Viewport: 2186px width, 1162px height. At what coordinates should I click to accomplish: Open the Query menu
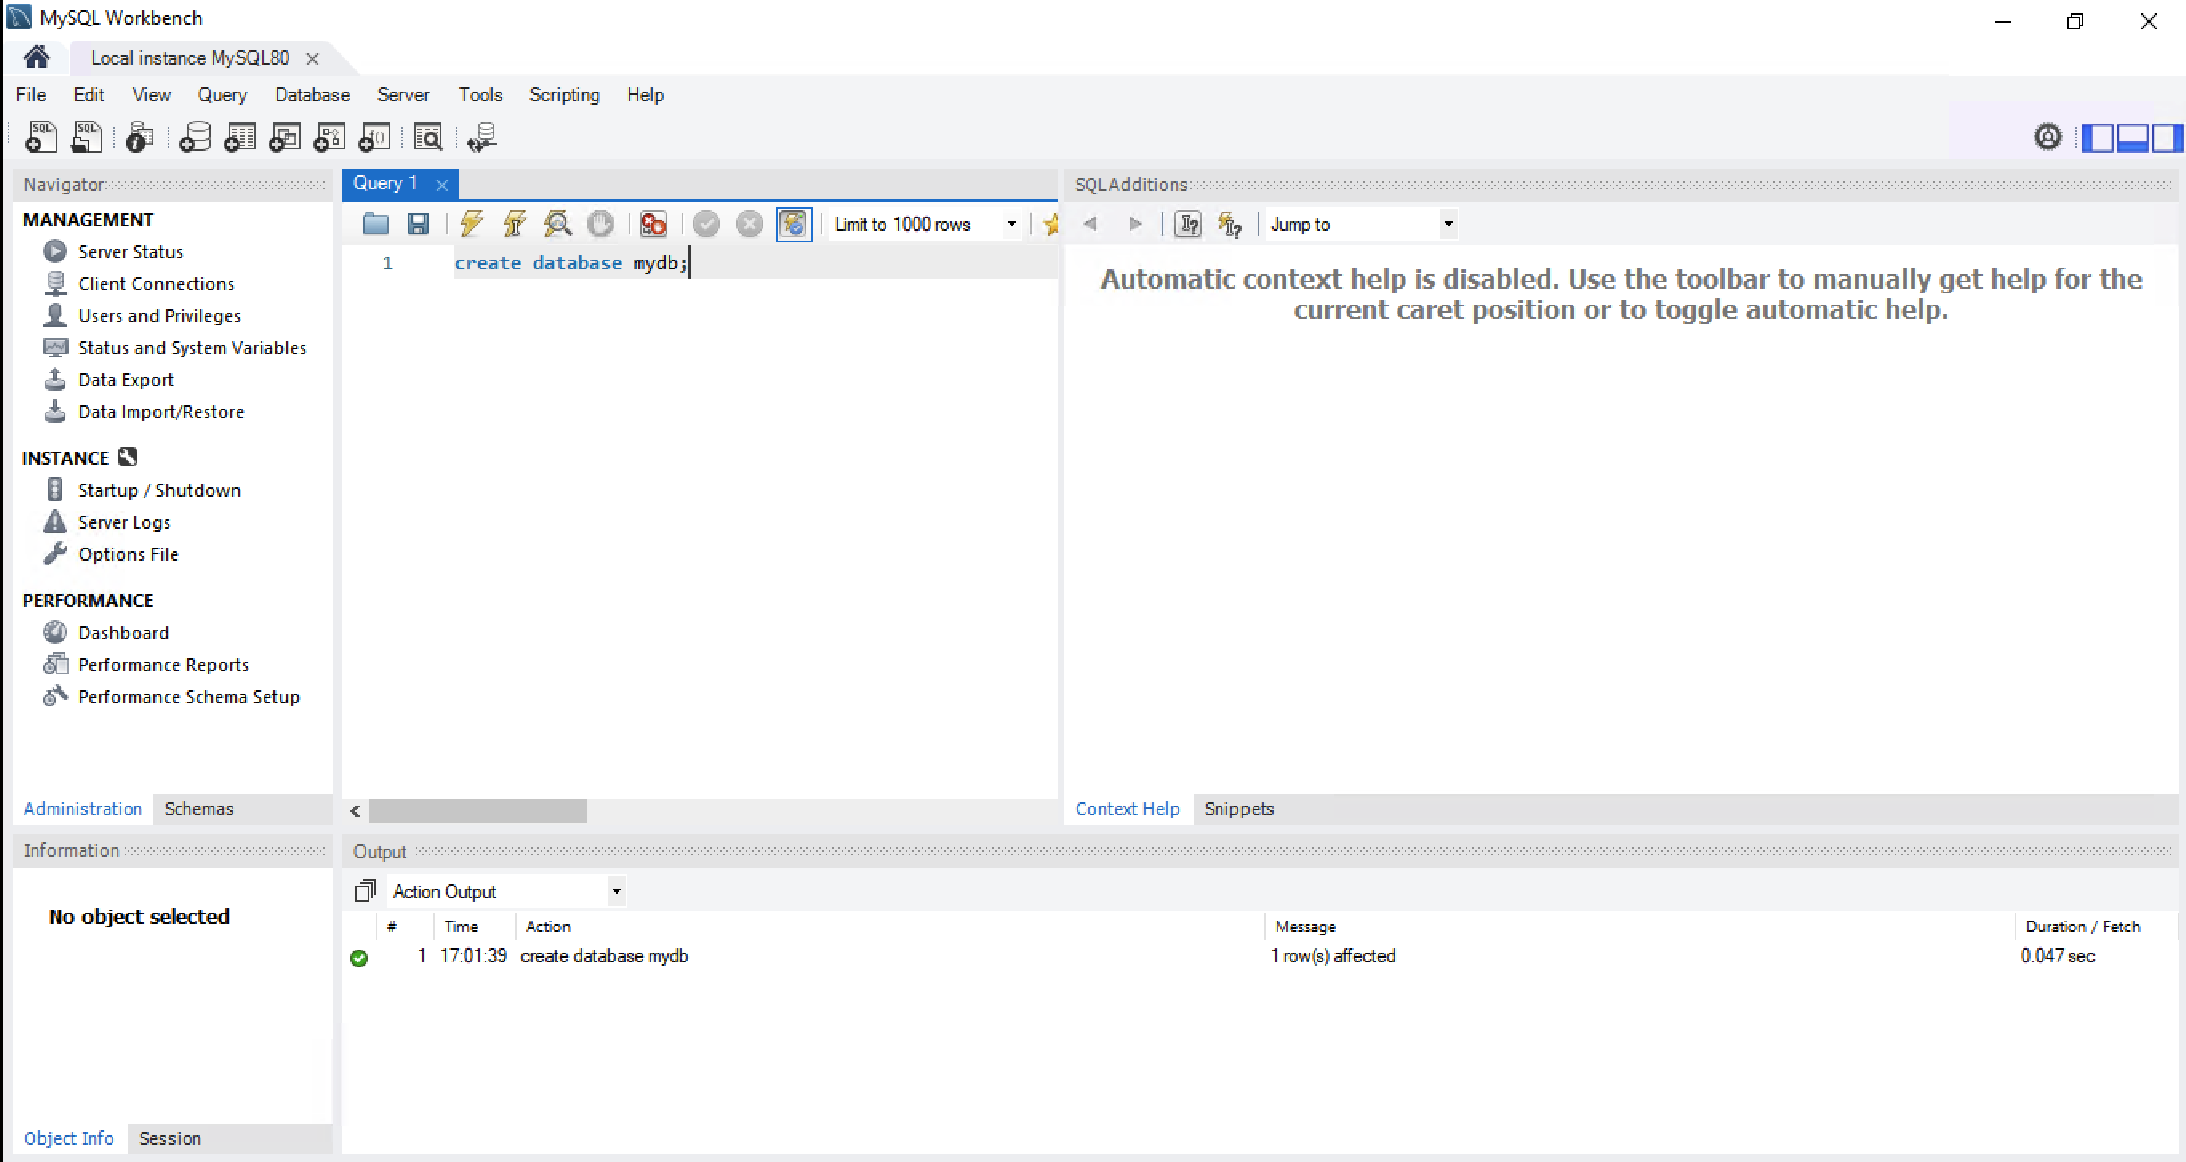(x=222, y=94)
